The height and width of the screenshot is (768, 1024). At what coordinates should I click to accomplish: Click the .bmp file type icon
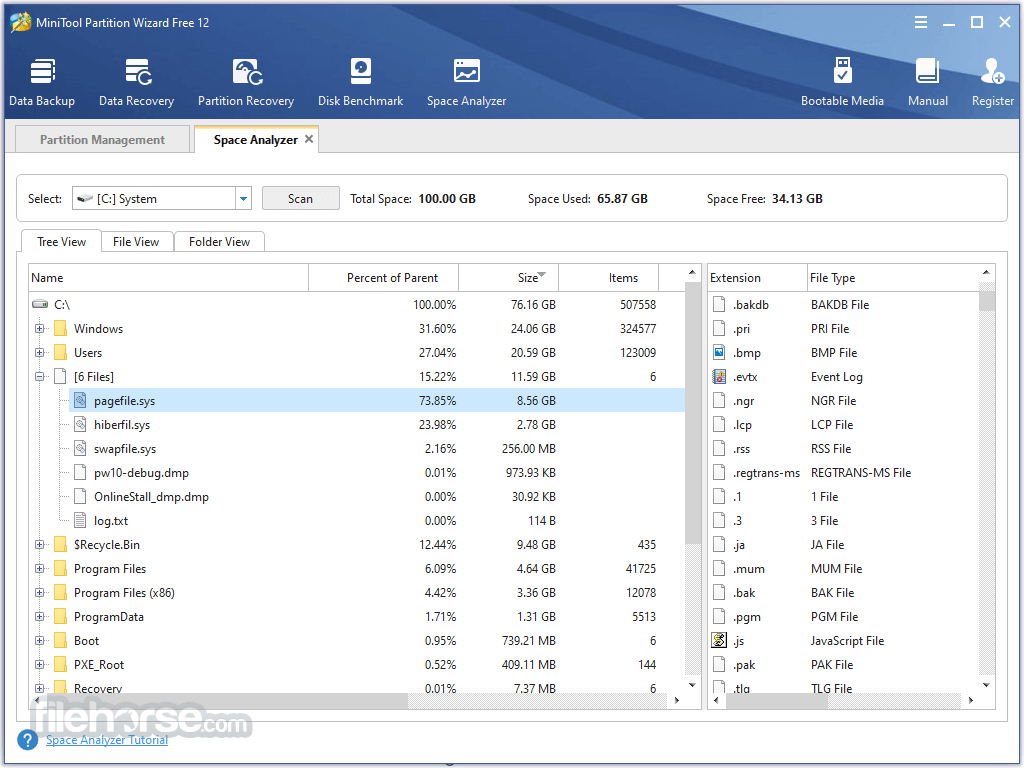tap(719, 353)
